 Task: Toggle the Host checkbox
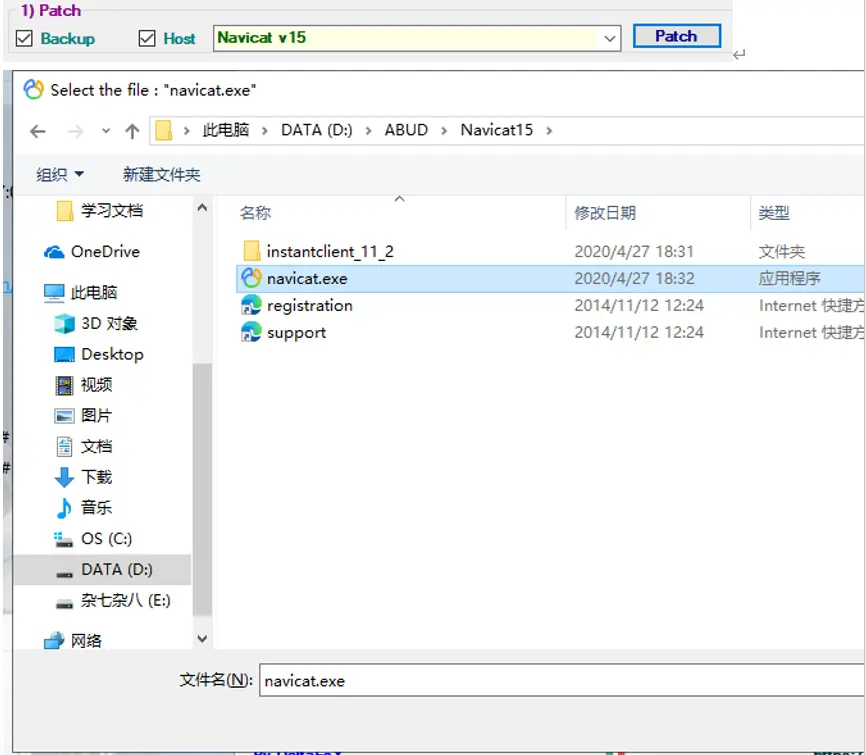pos(147,38)
